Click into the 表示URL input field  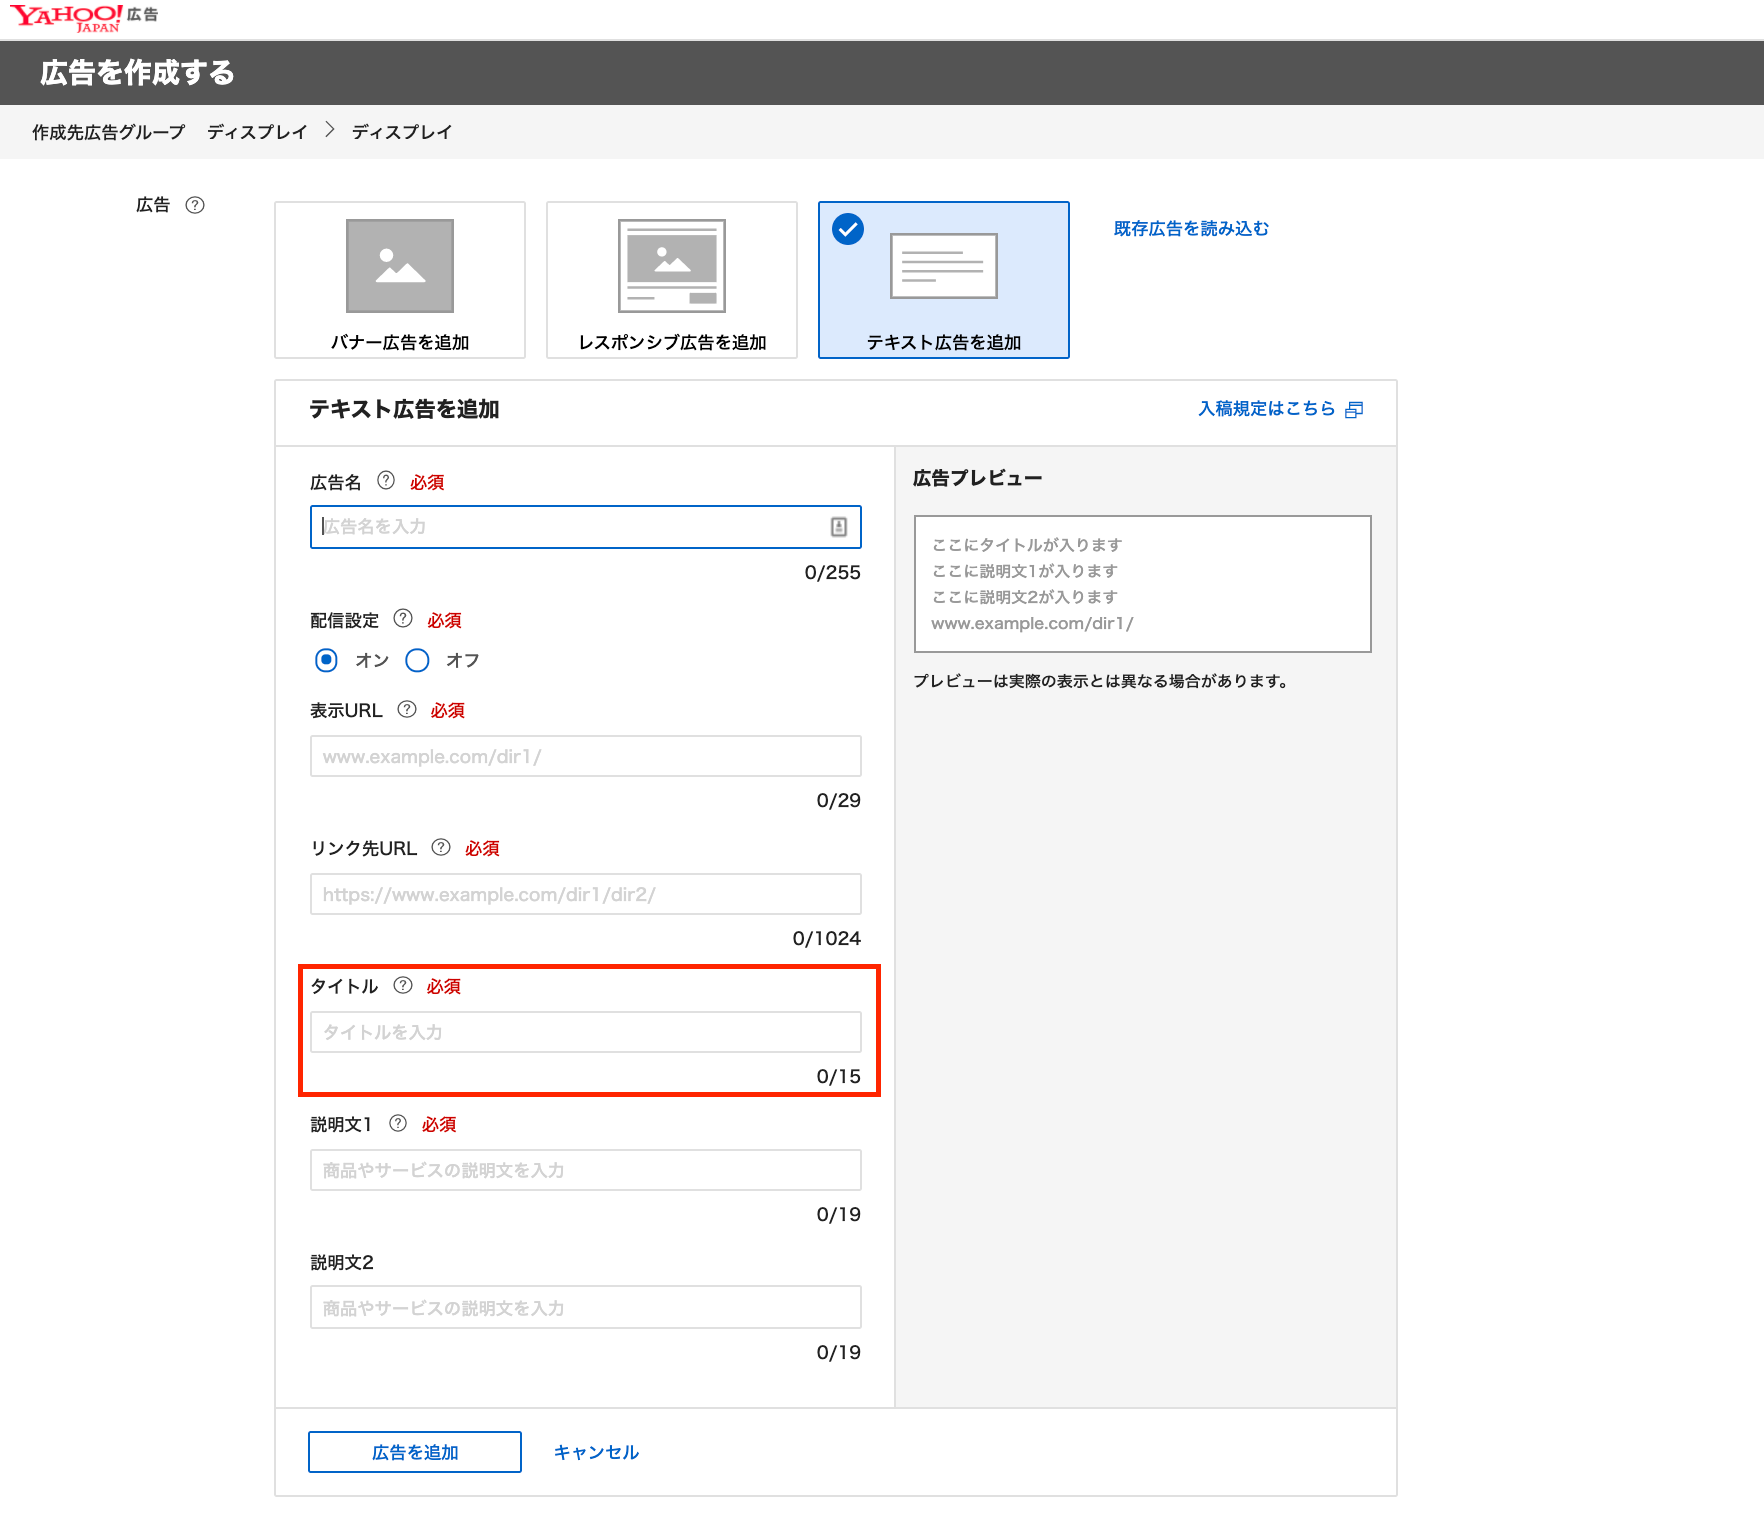pos(586,756)
